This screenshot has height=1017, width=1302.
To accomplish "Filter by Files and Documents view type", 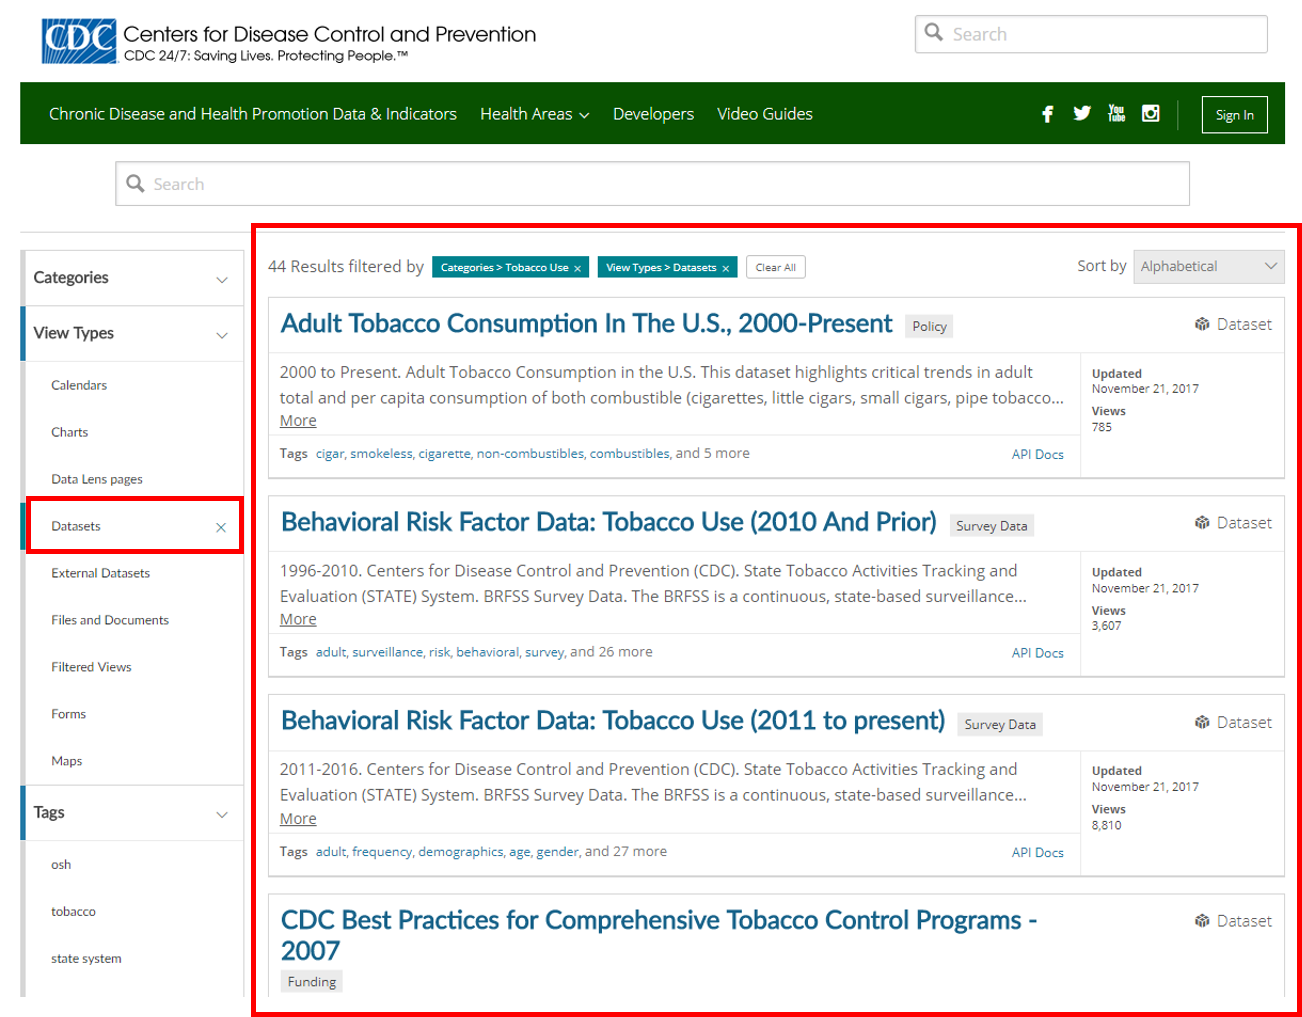I will [x=110, y=620].
